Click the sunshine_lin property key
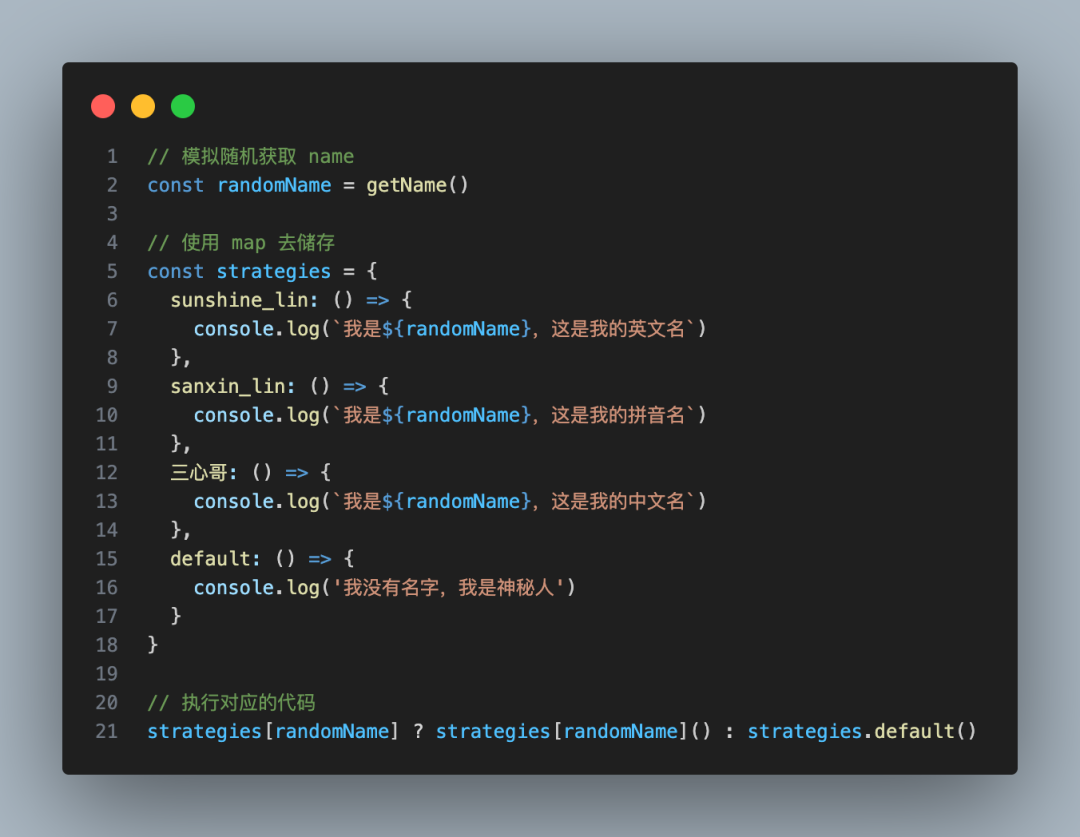This screenshot has width=1080, height=837. pos(227,300)
